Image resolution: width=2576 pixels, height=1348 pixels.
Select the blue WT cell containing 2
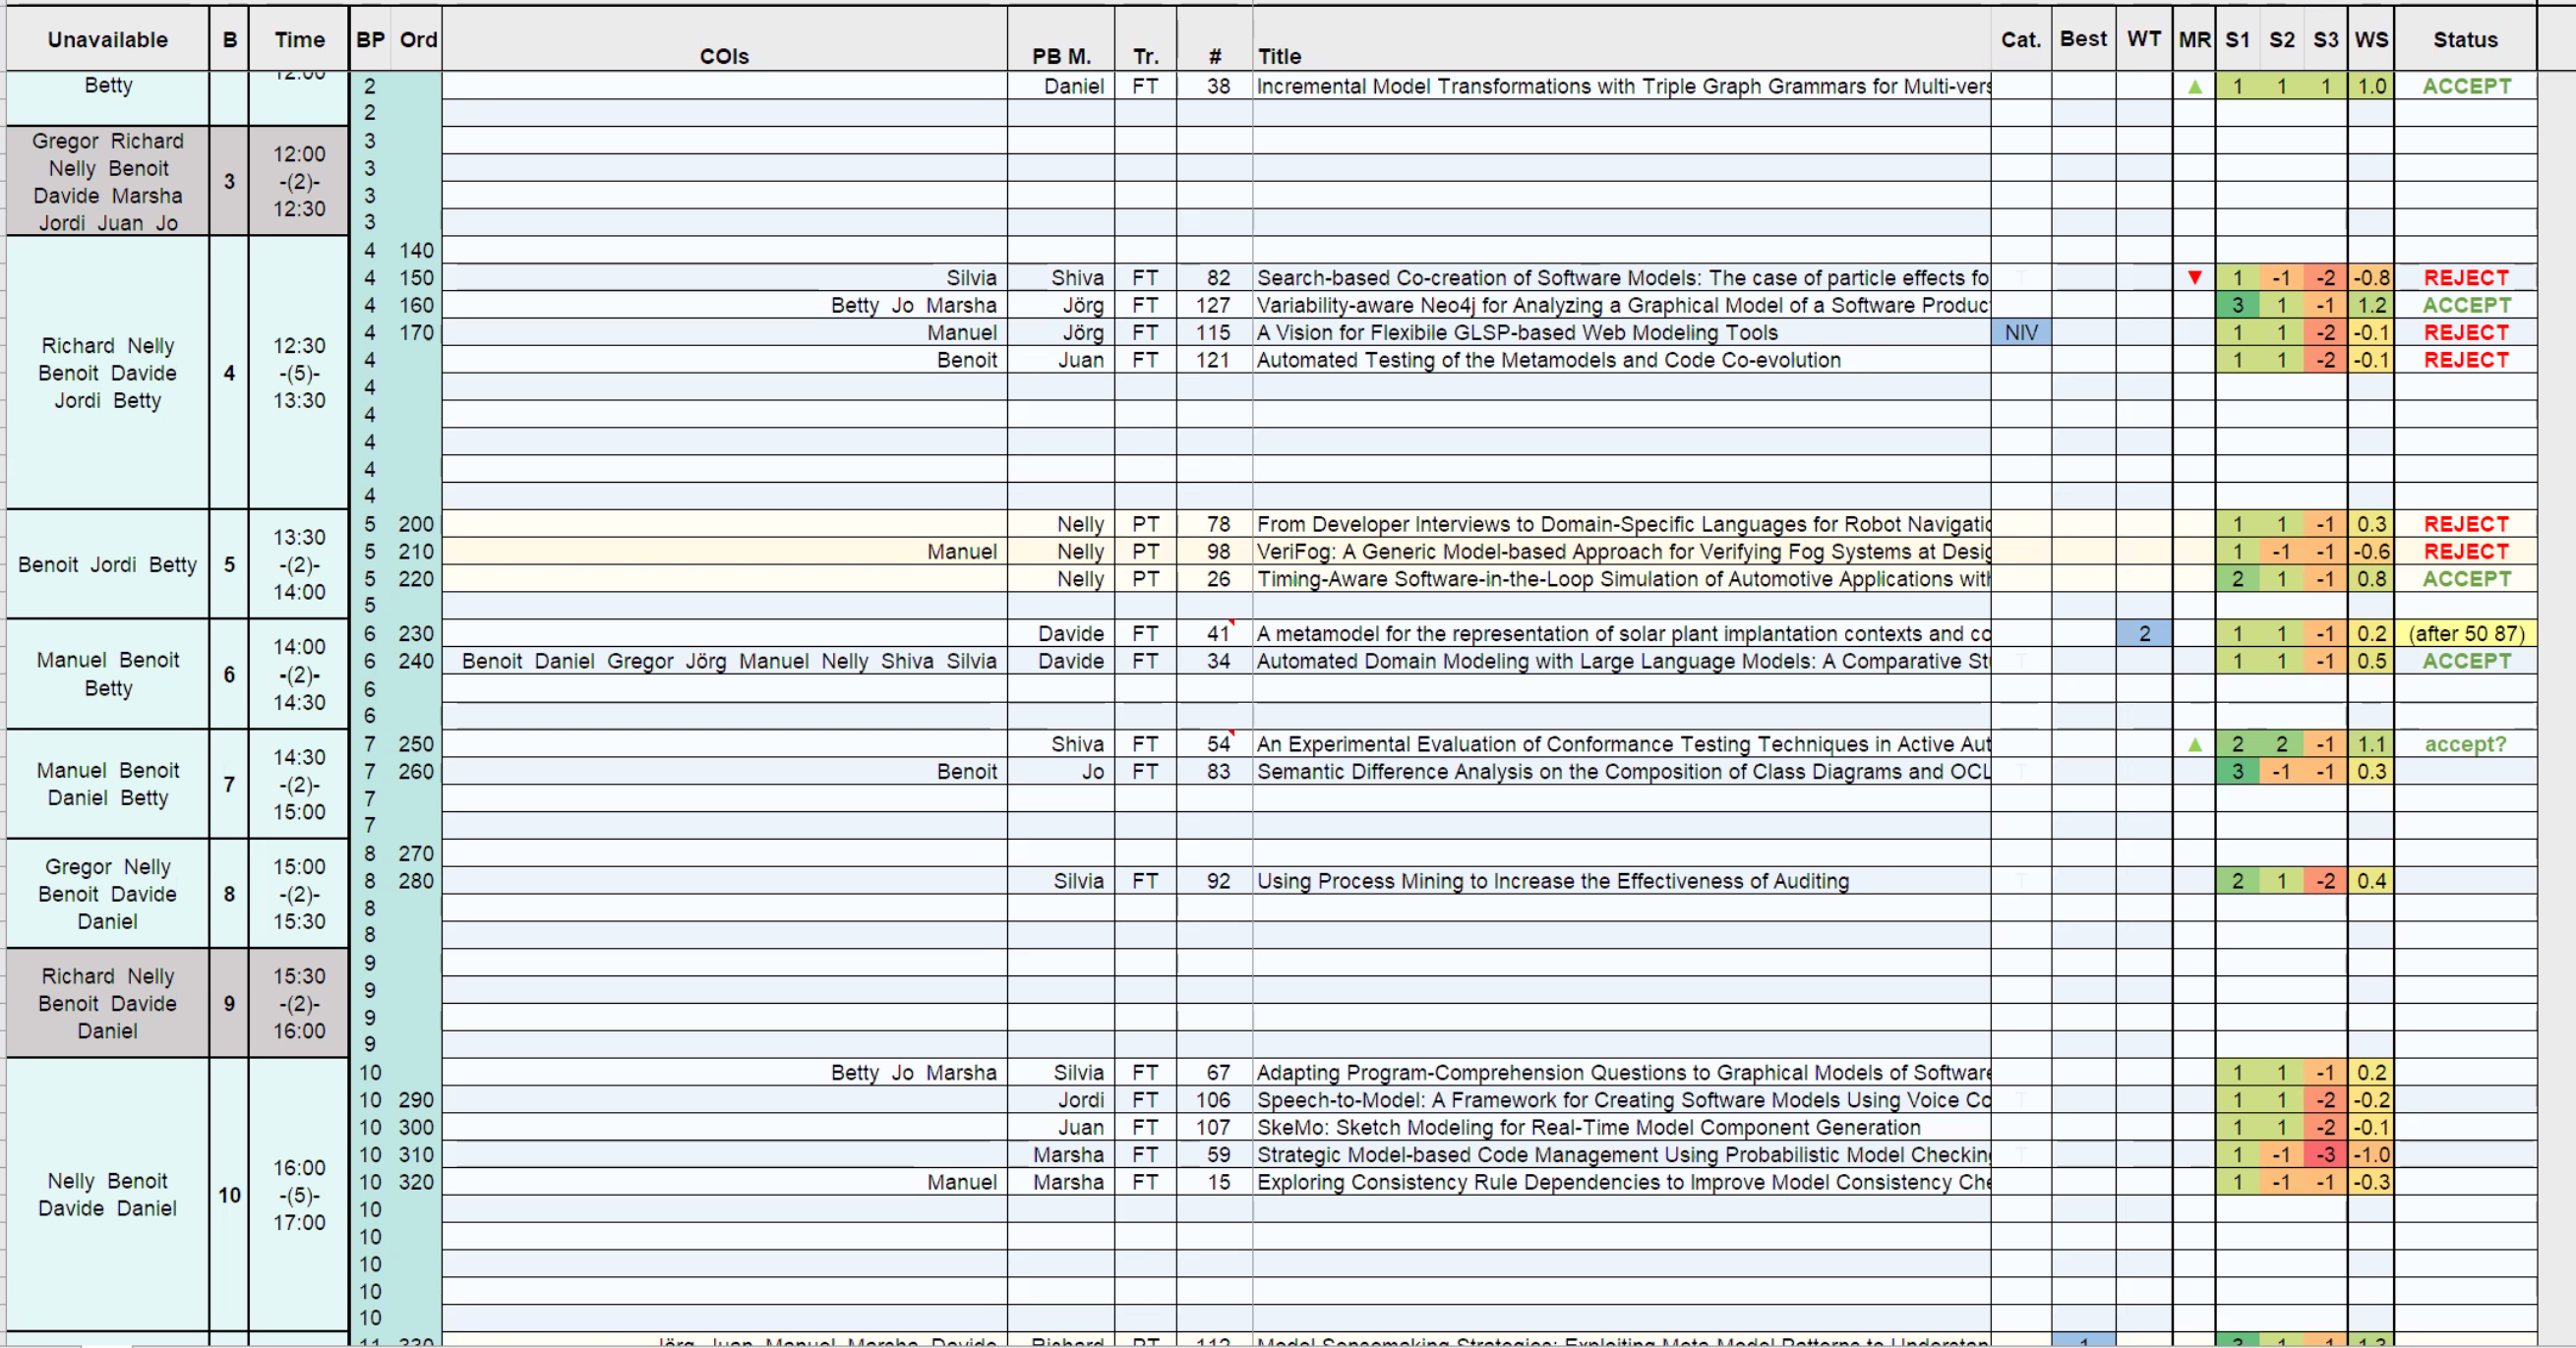click(2144, 633)
